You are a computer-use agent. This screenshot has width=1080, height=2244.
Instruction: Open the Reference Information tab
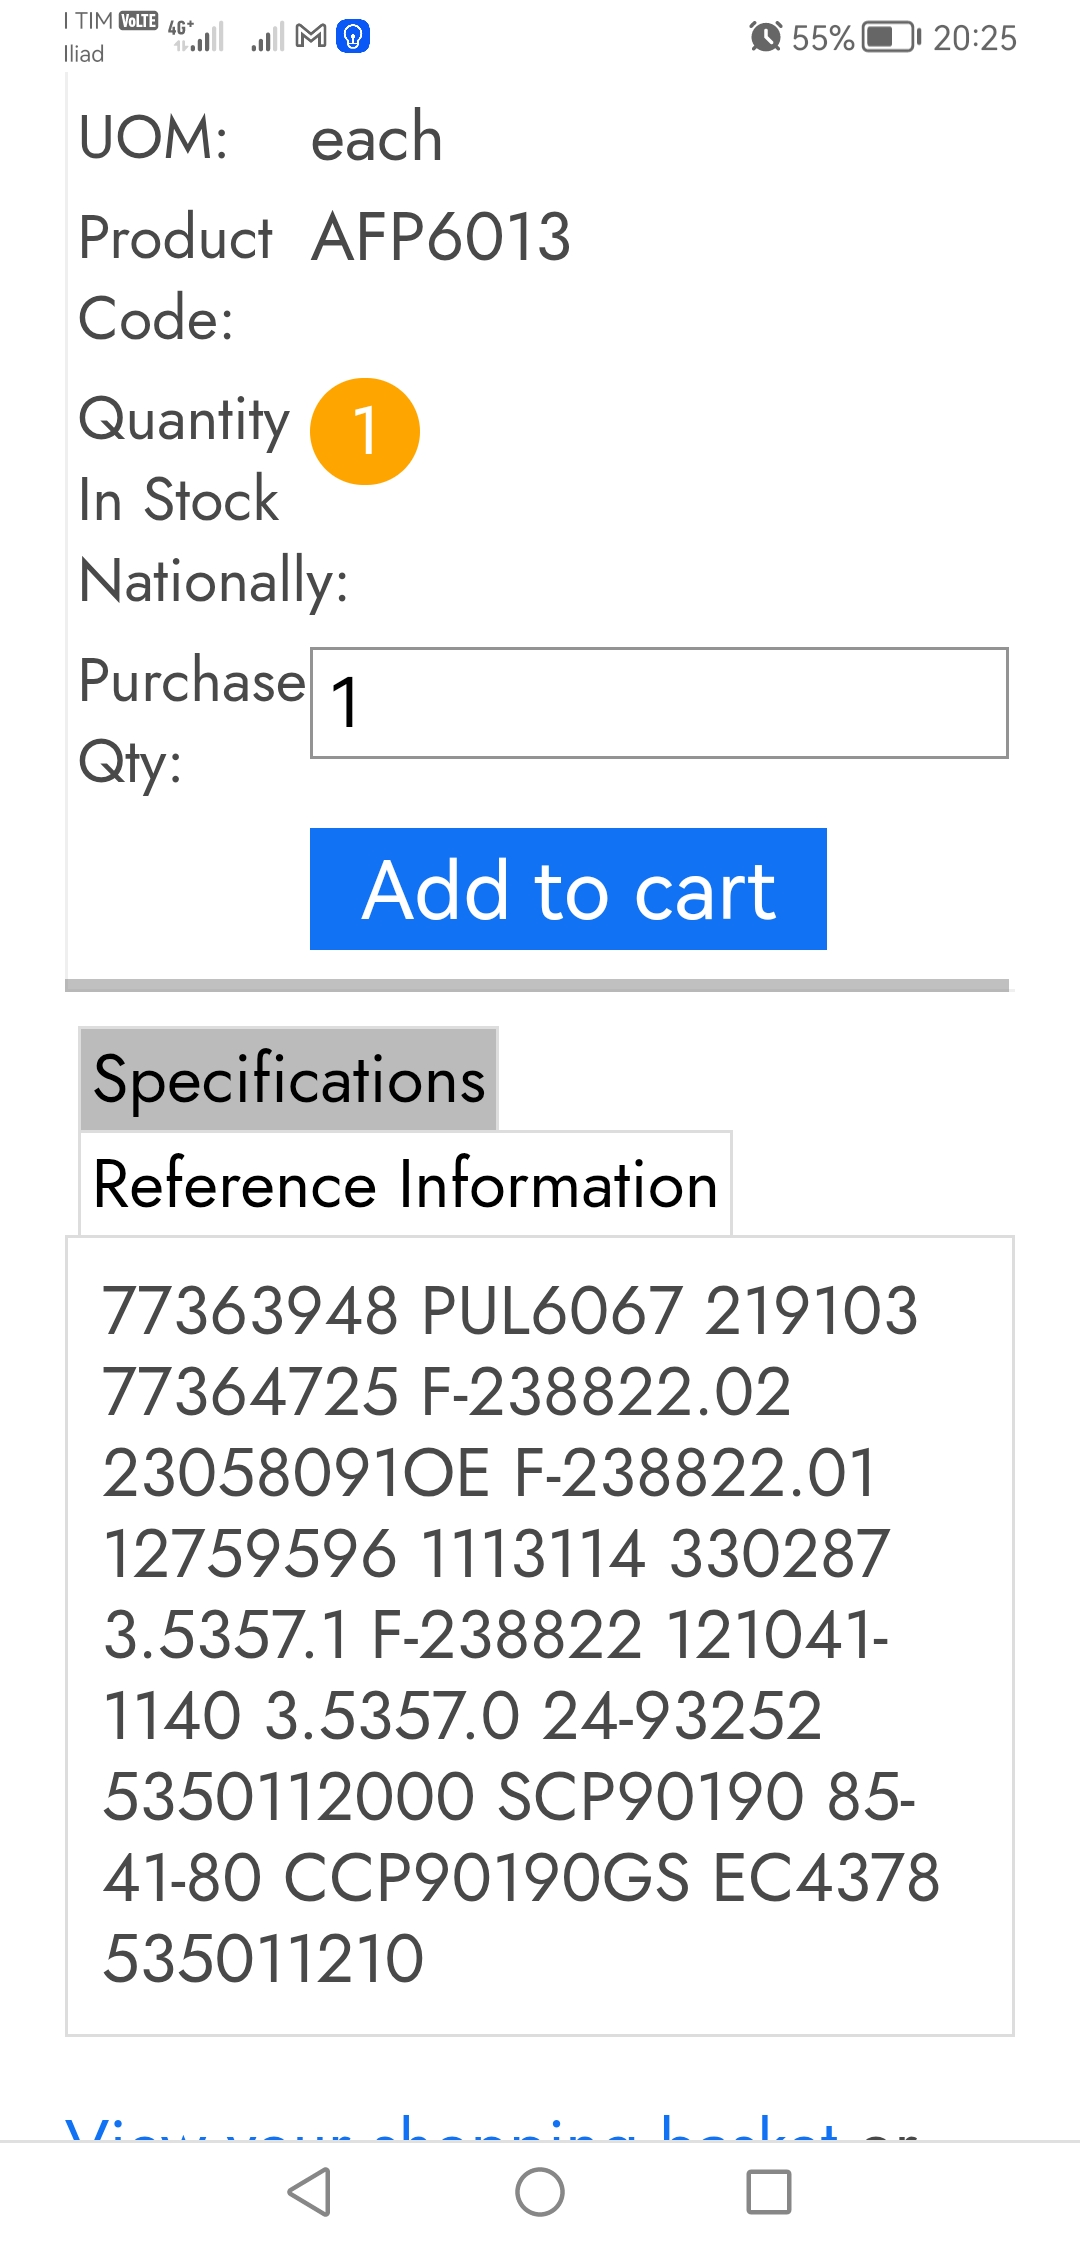405,1184
